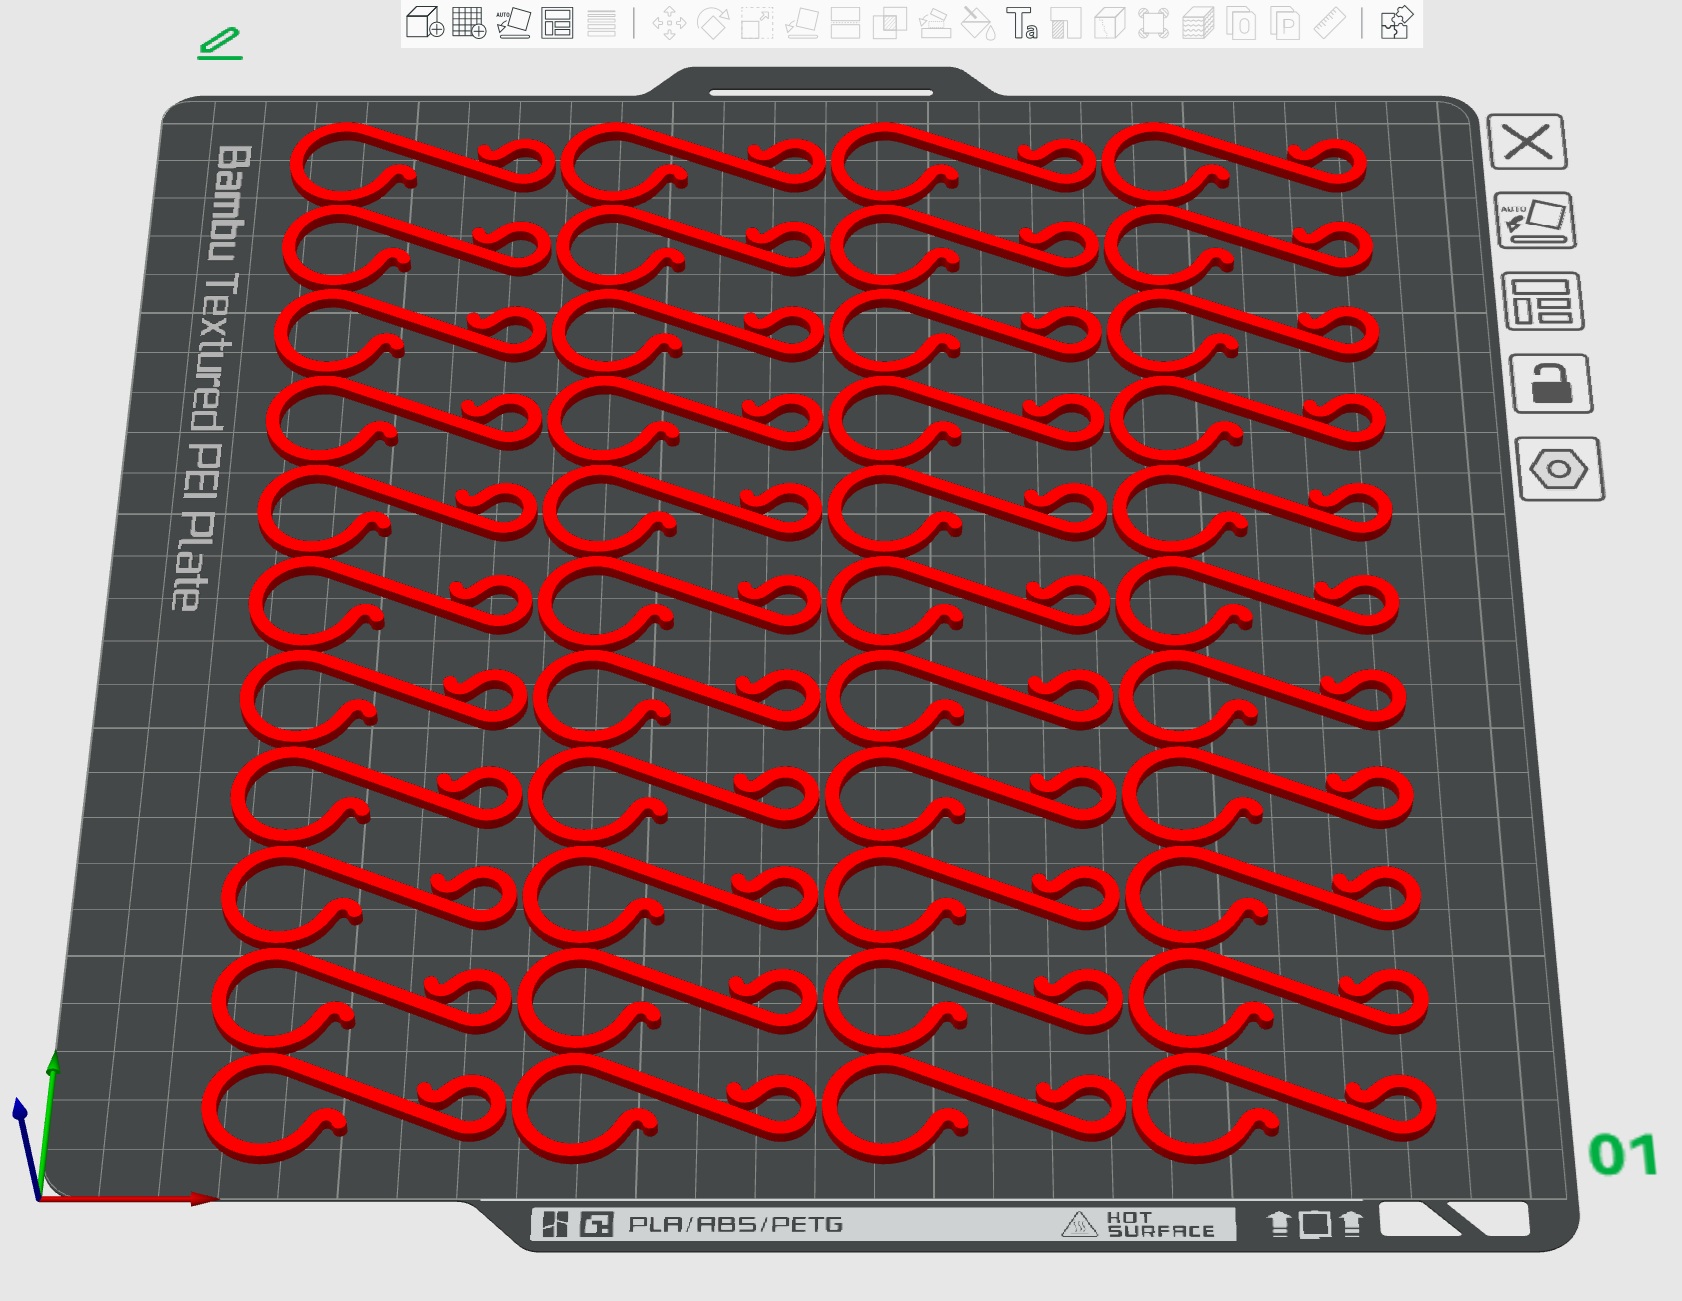Viewport: 1682px width, 1301px height.
Task: Select the Move tool arrows icon
Action: (x=669, y=22)
